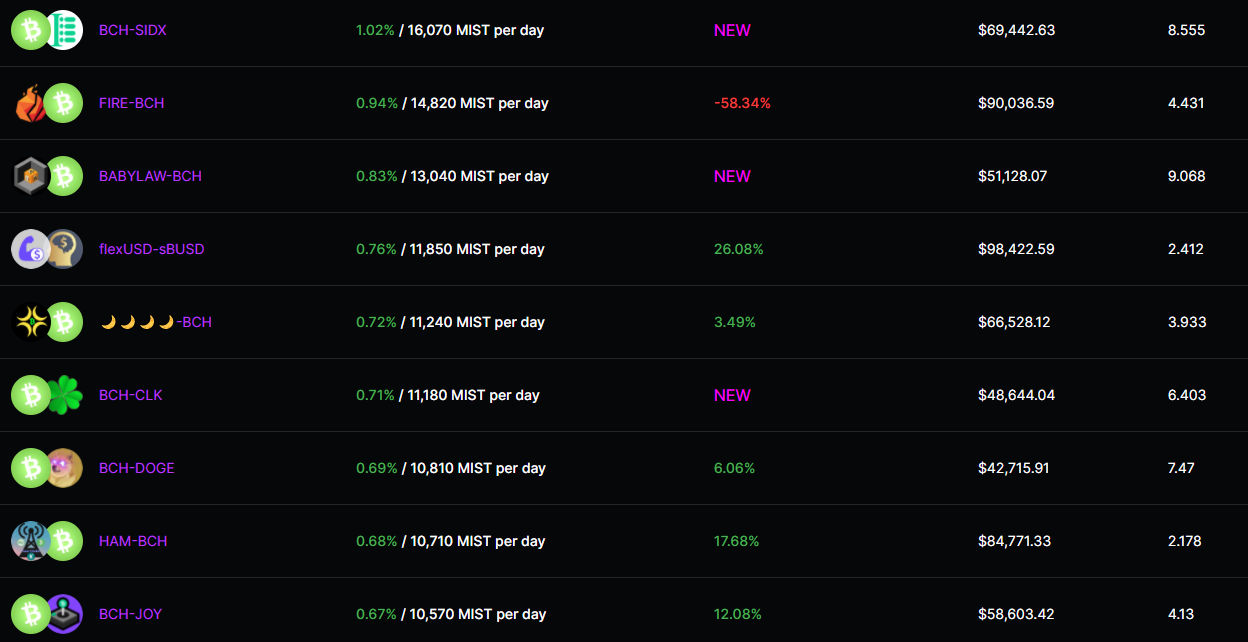Open the BCH-SIDX pair link
1248x642 pixels.
point(133,30)
